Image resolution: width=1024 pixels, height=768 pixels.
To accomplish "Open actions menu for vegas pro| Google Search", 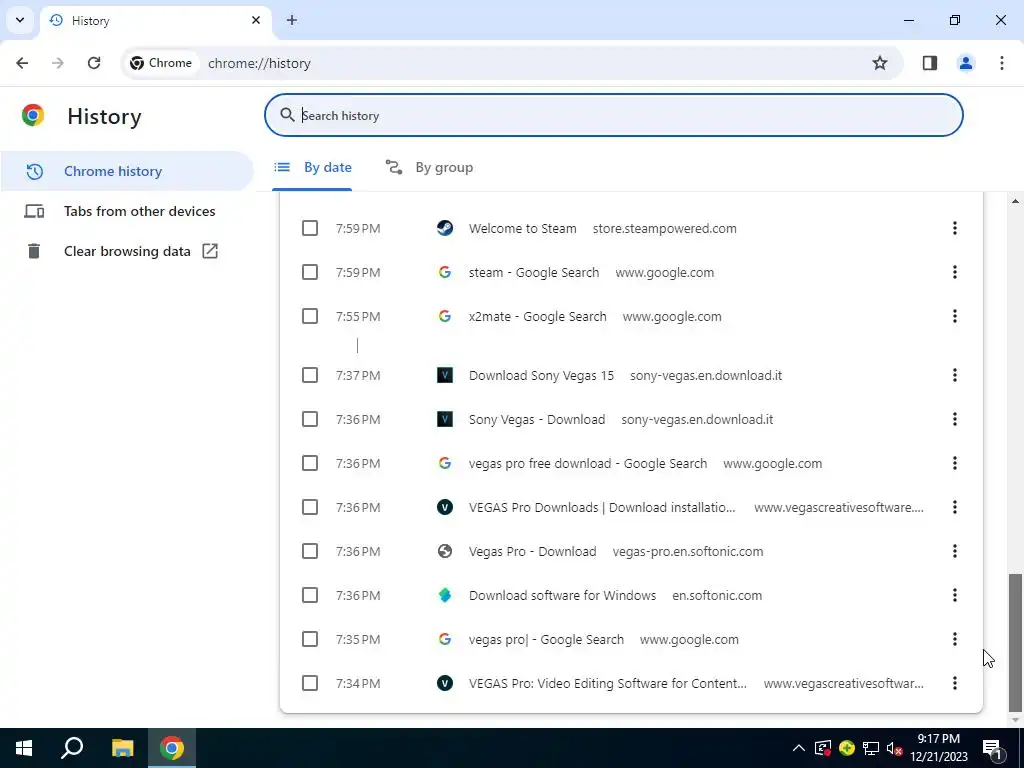I will pos(954,639).
